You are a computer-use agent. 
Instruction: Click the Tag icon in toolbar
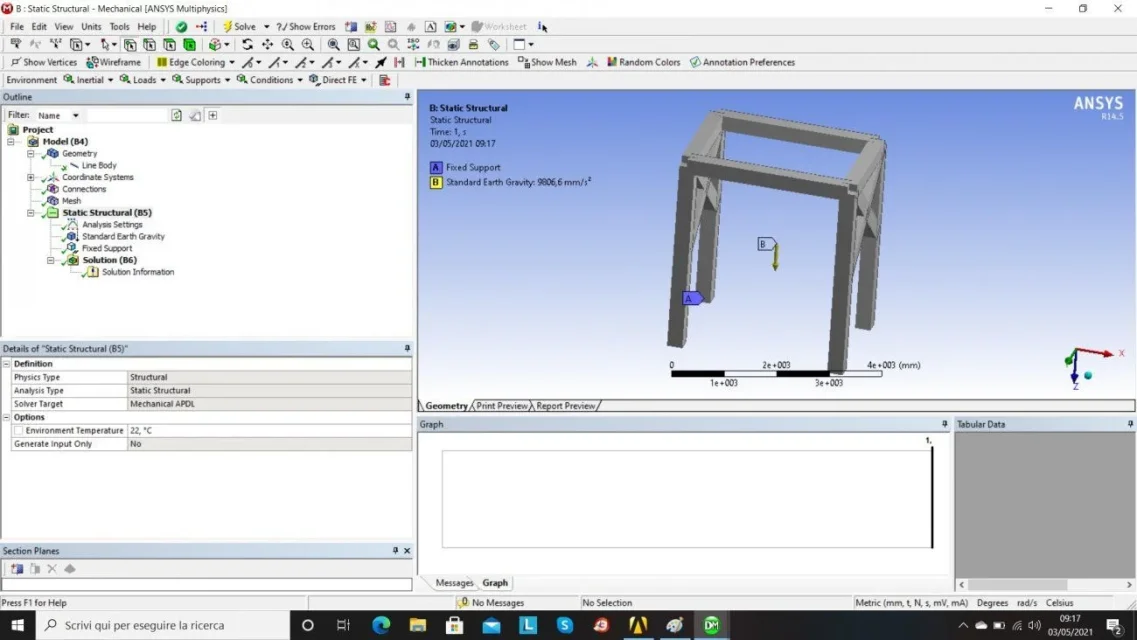coord(494,44)
